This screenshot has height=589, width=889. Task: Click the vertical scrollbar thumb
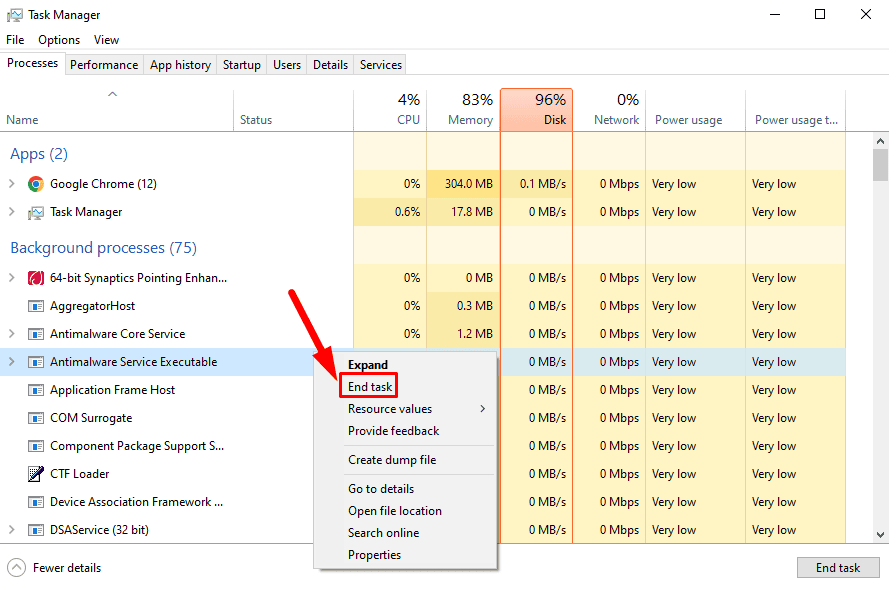point(880,164)
